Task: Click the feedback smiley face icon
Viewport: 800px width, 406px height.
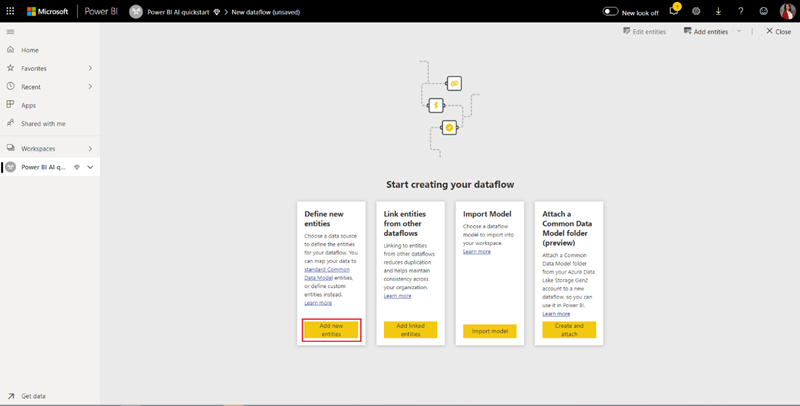Action: point(763,11)
